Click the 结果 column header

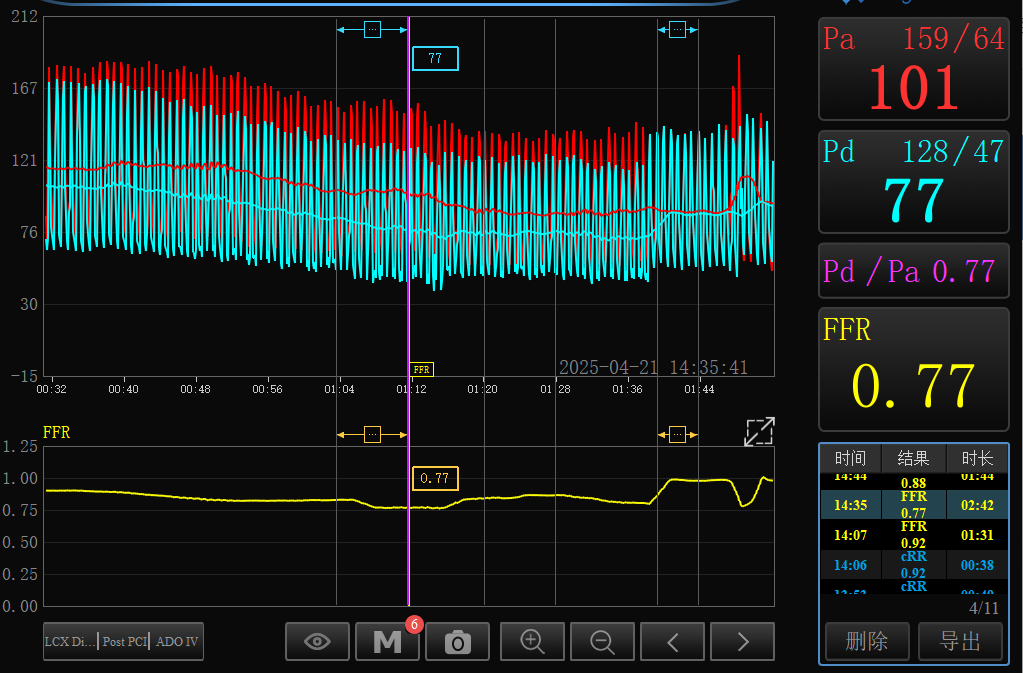tap(913, 458)
